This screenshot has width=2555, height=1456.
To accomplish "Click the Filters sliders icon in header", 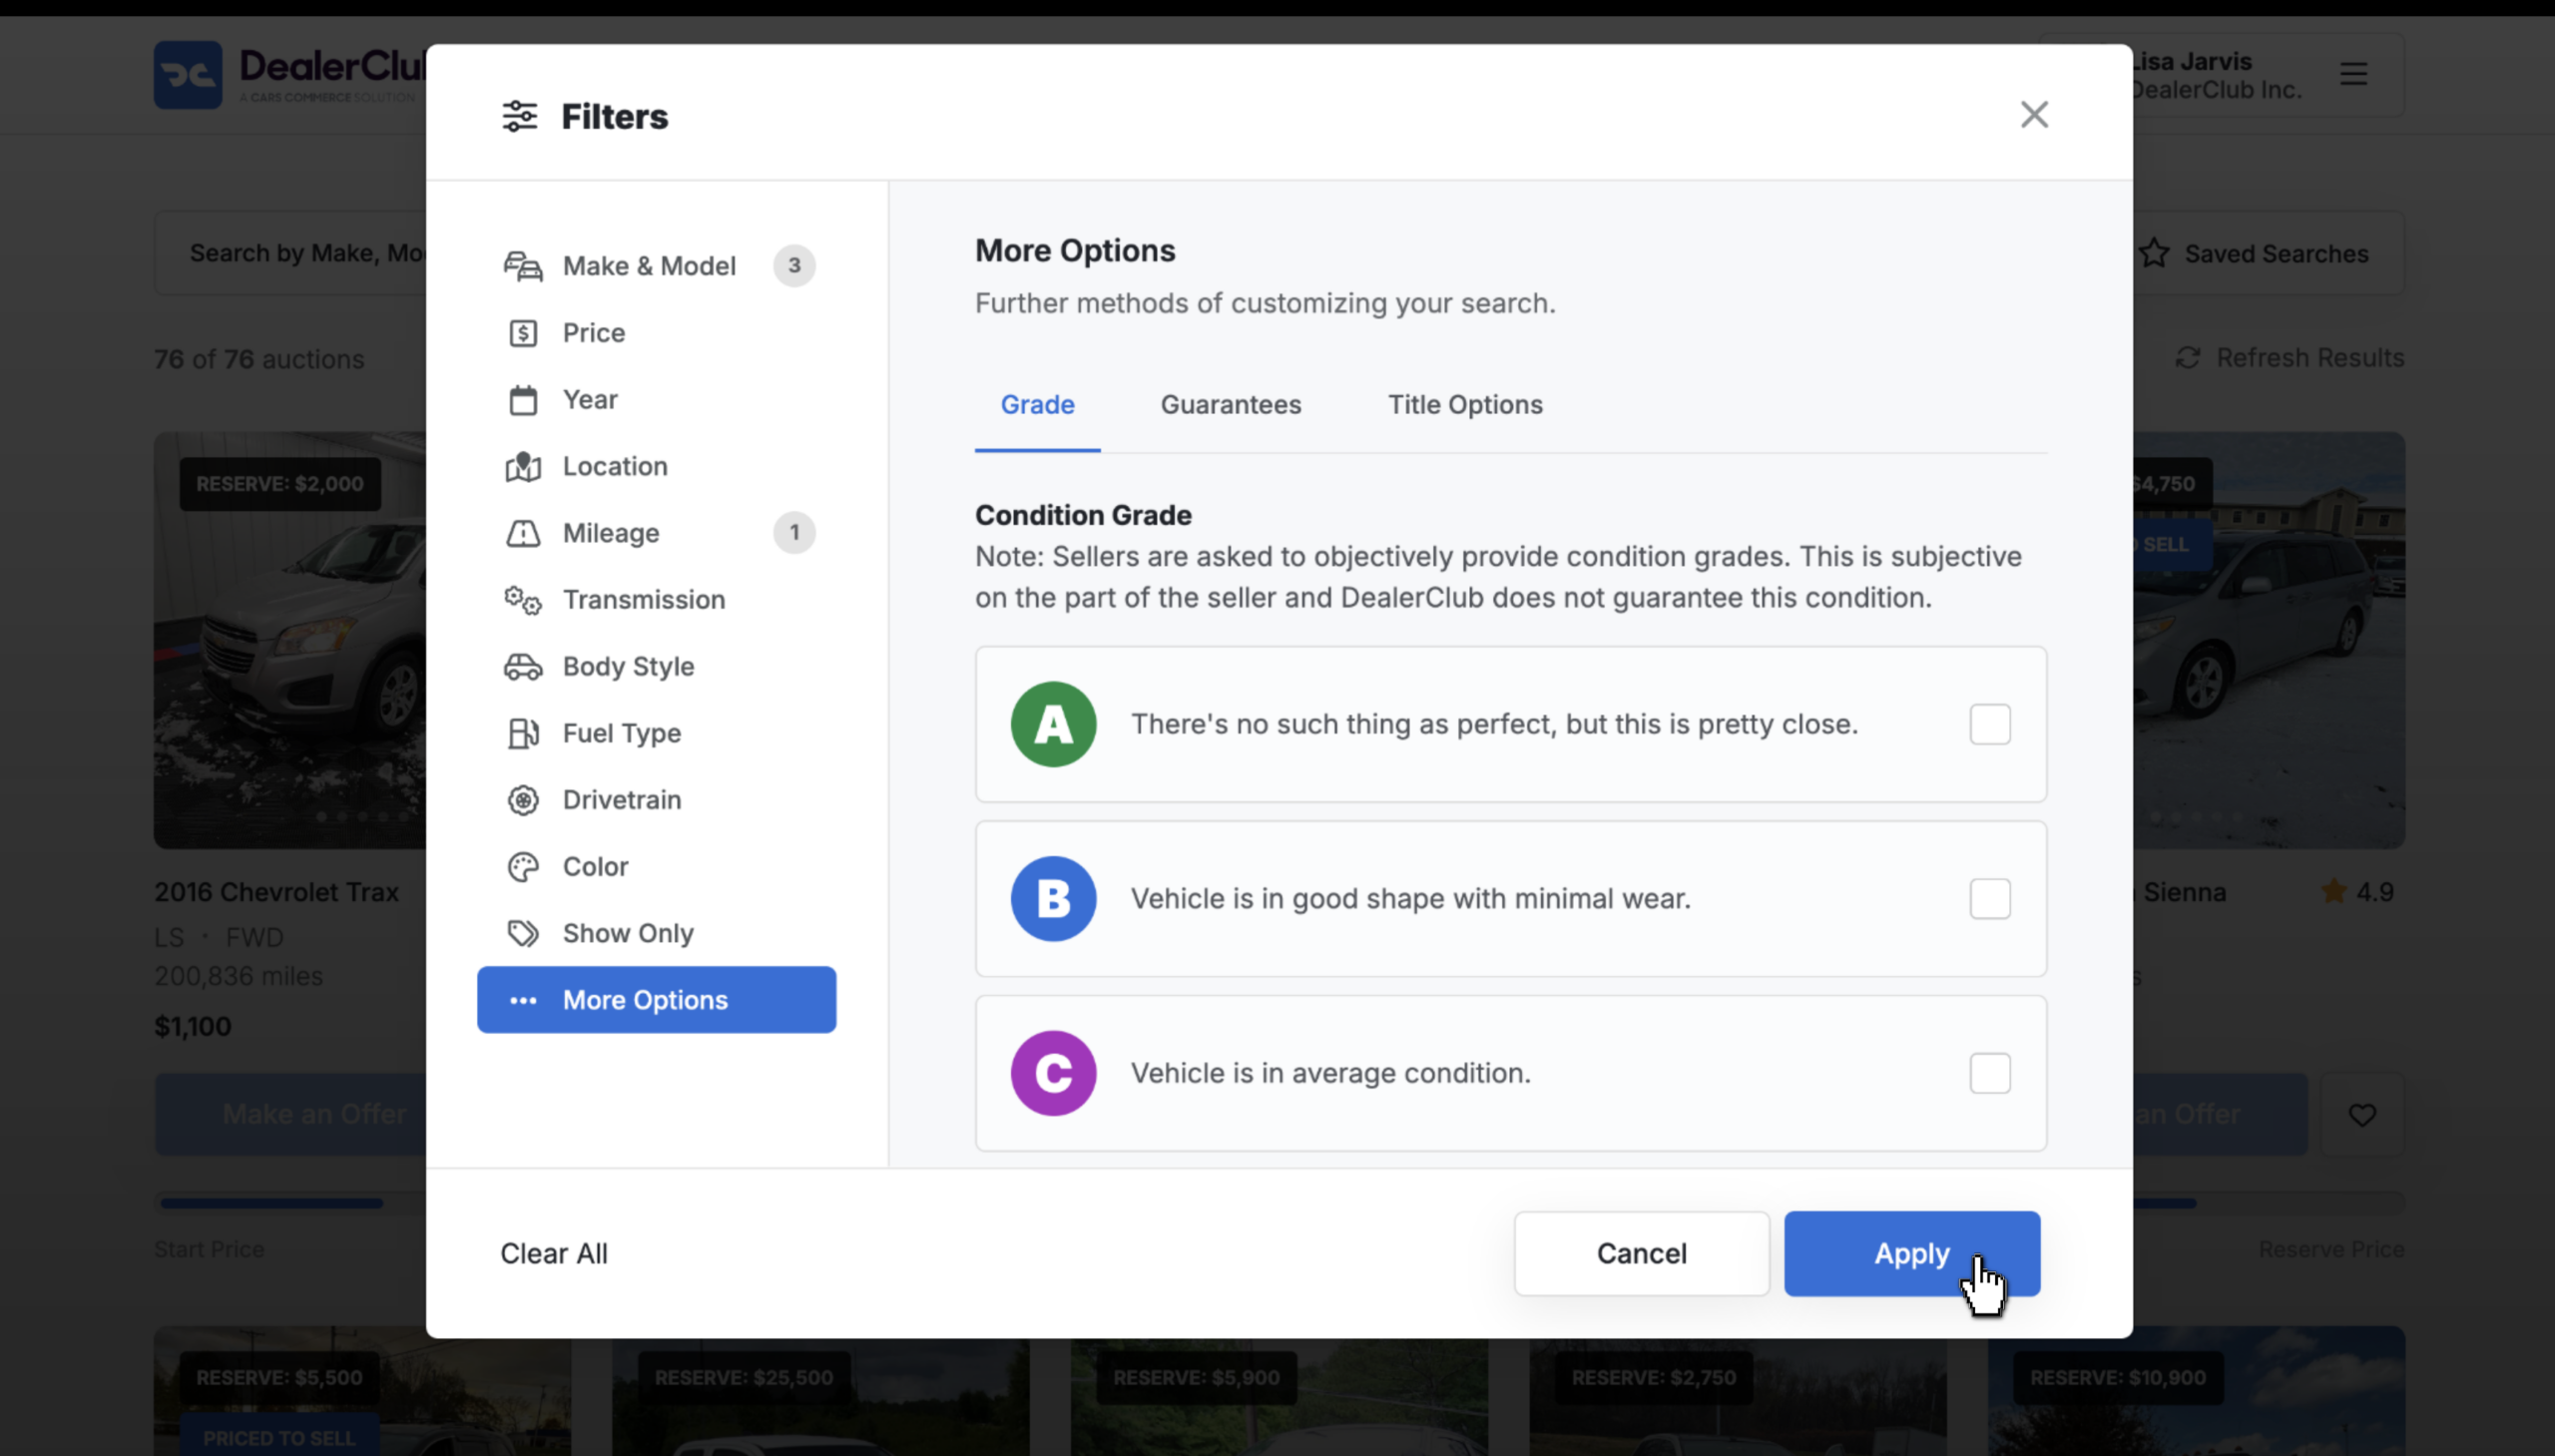I will point(519,116).
